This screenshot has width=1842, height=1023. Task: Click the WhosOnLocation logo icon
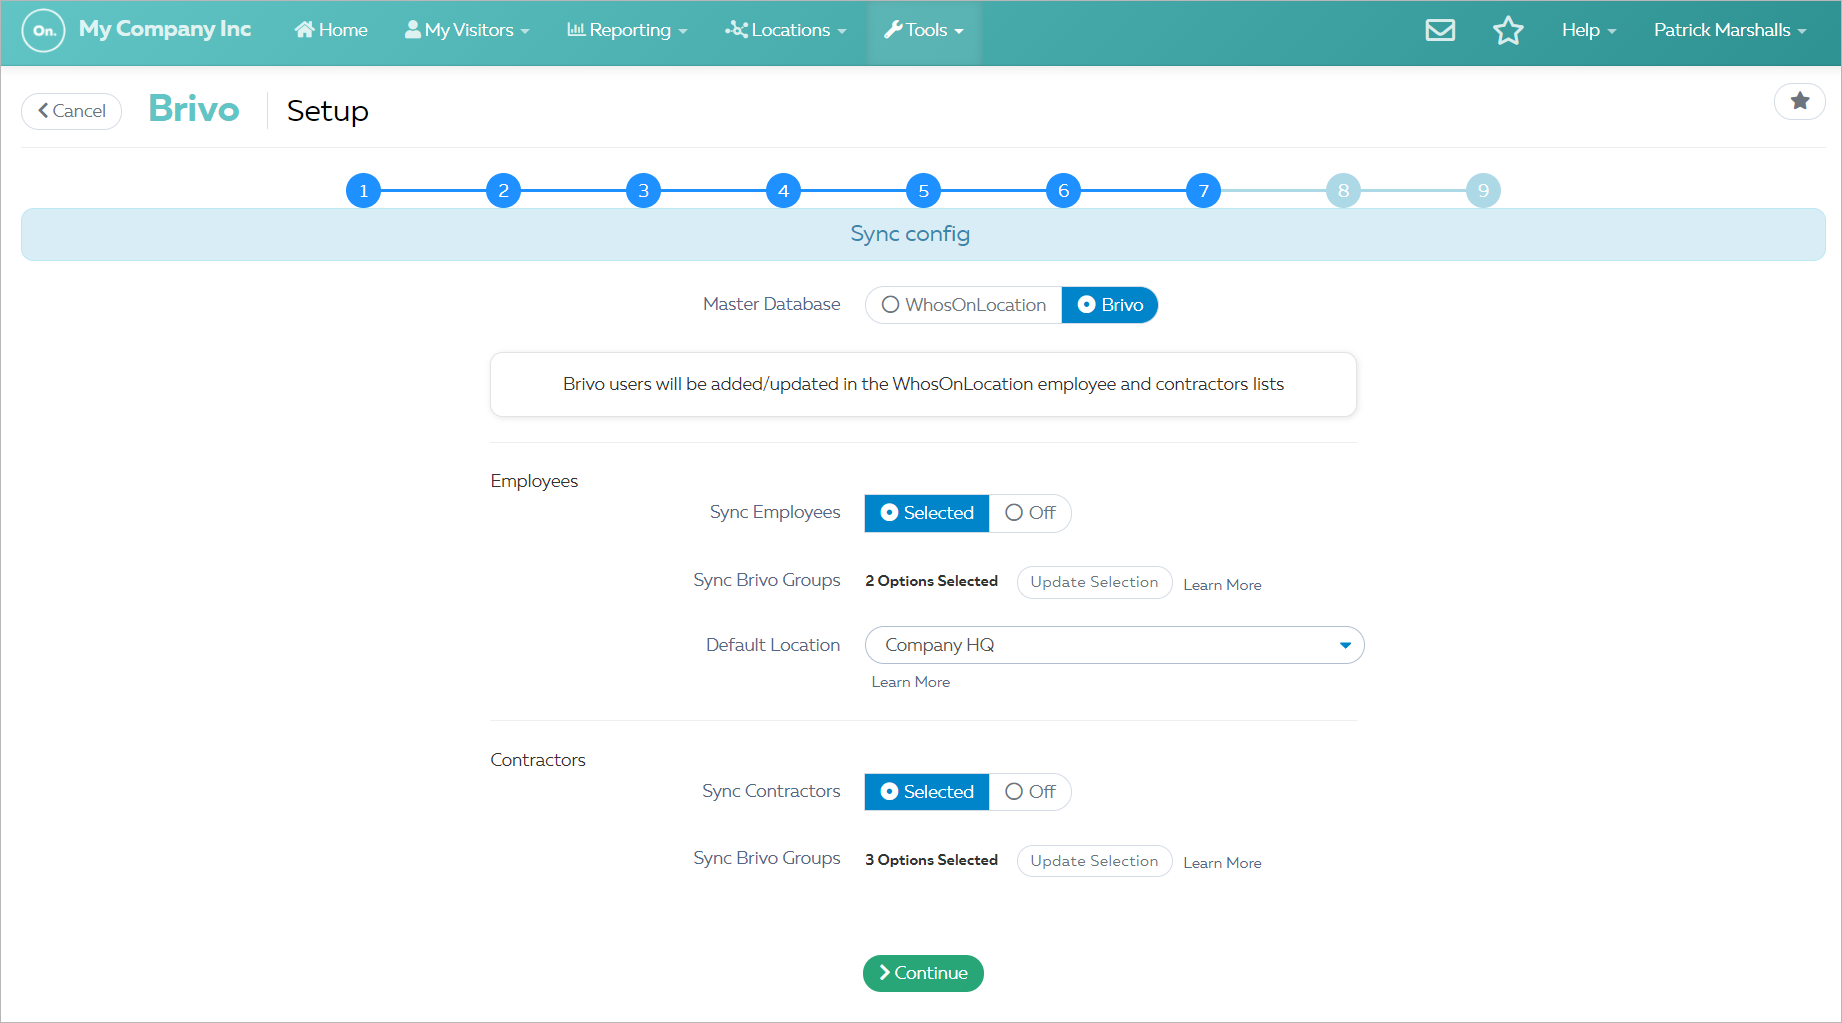[x=43, y=30]
